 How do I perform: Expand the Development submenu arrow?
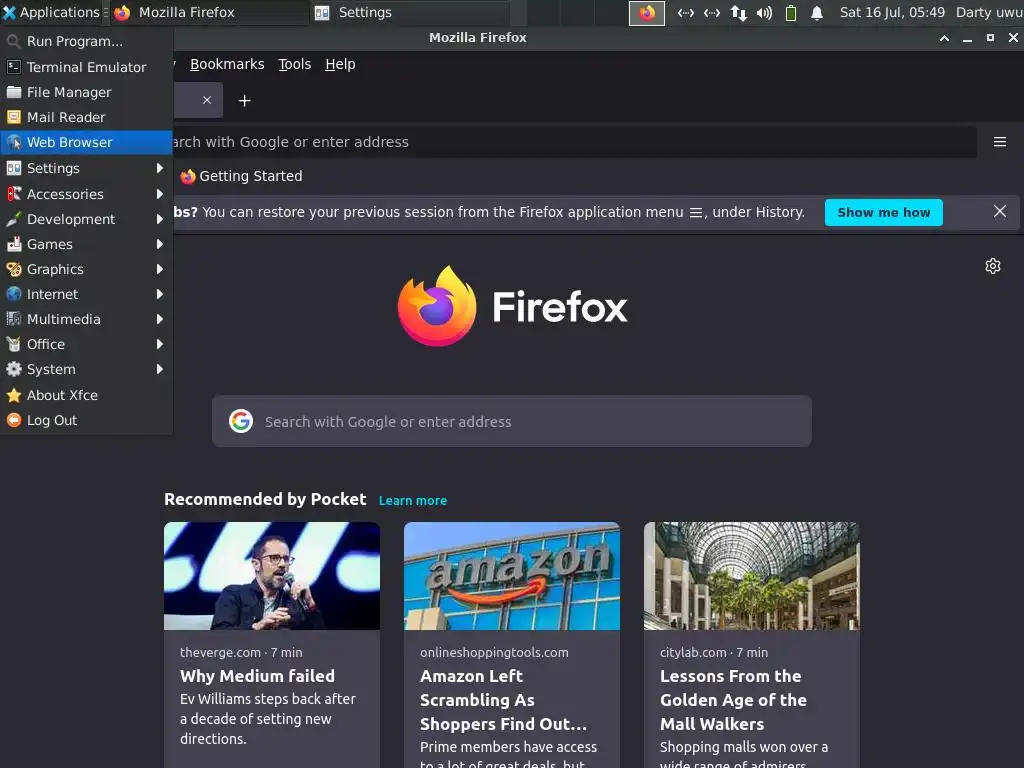click(x=159, y=219)
